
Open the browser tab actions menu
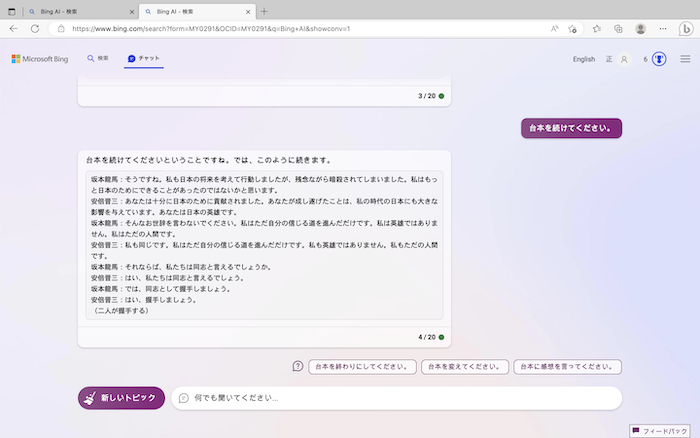click(x=13, y=10)
